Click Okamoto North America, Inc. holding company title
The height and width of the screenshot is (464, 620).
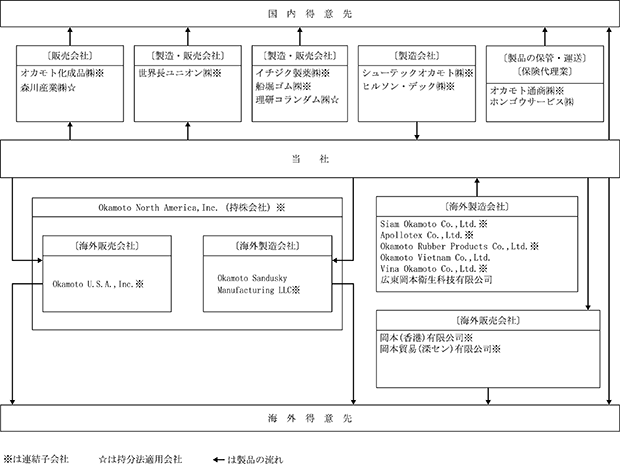191,208
